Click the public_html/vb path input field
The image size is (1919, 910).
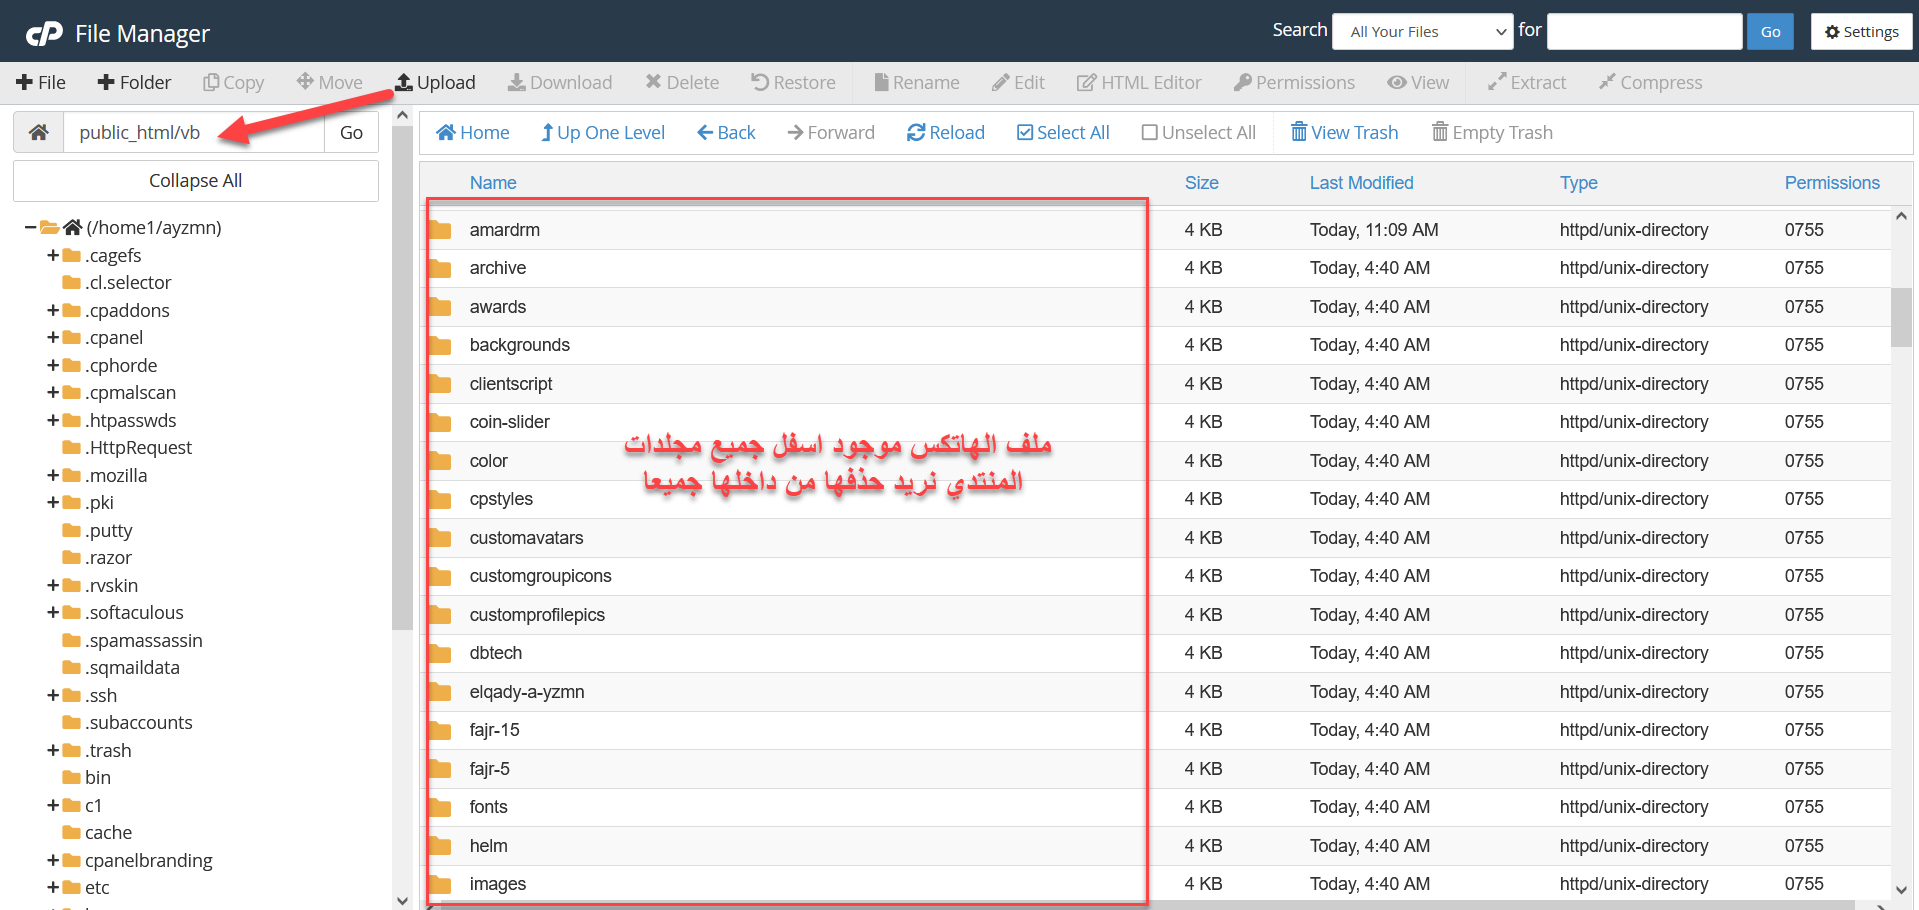click(194, 133)
